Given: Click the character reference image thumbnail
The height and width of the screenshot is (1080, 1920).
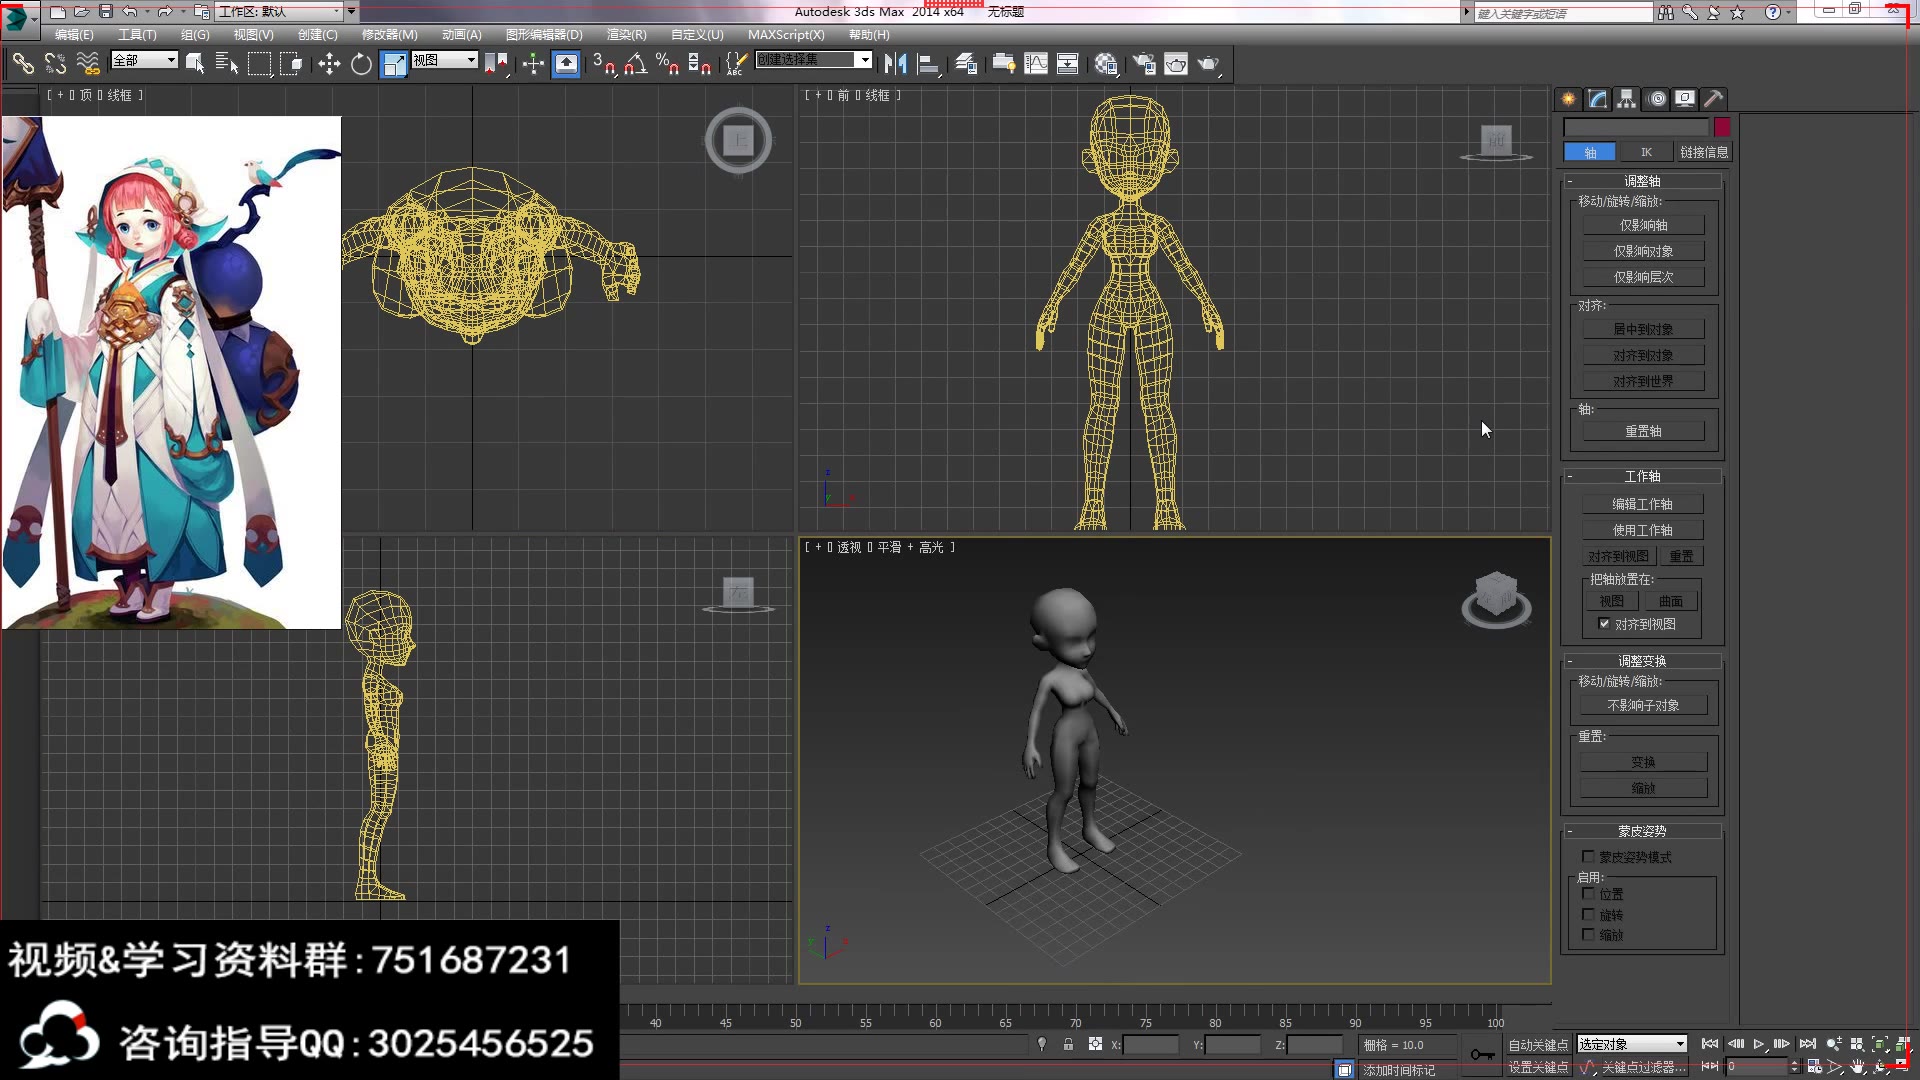Looking at the screenshot, I should click(172, 372).
